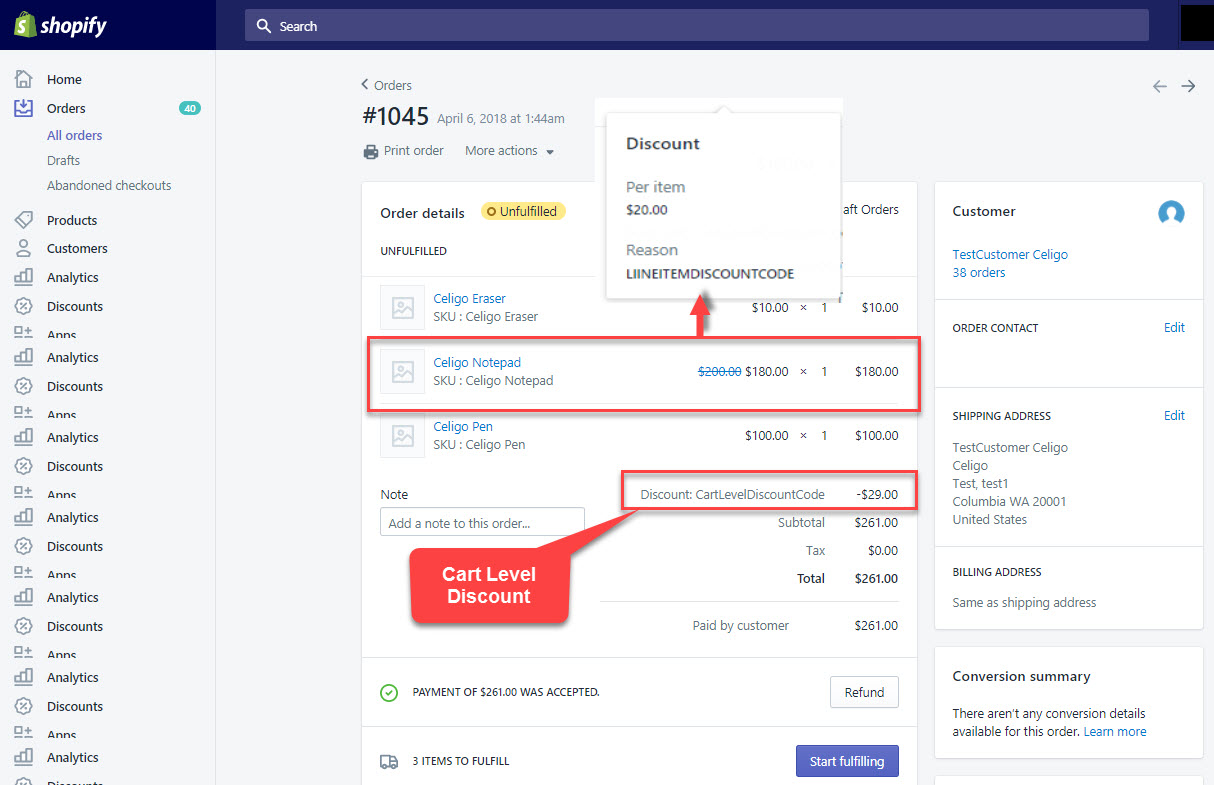This screenshot has height=785, width=1214.
Task: Go to previous order with left arrow
Action: (x=1160, y=86)
